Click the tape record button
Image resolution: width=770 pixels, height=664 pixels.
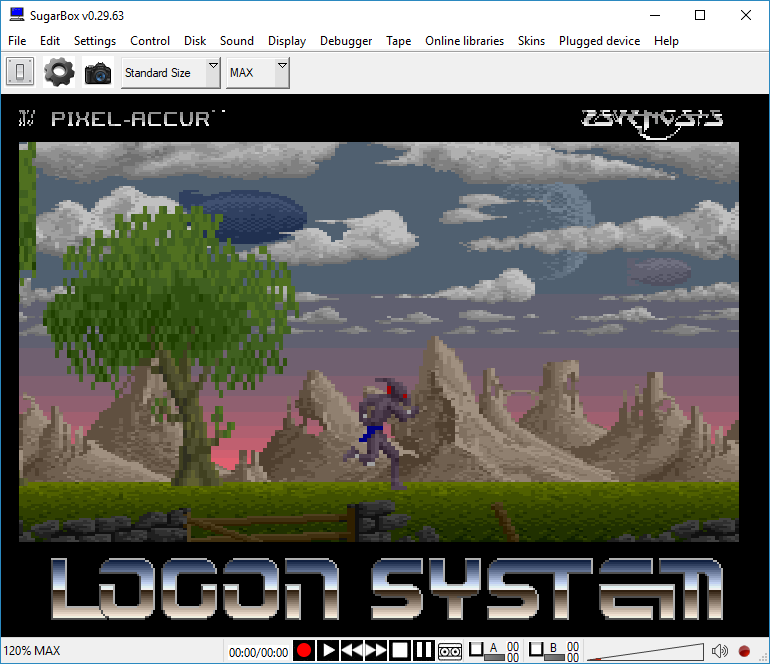[304, 651]
